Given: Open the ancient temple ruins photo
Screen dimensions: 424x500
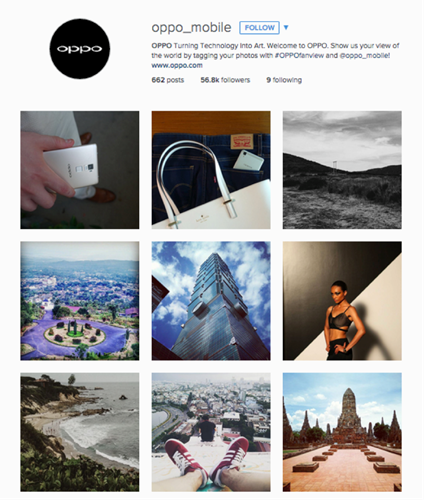Looking at the screenshot, I should point(342,432).
